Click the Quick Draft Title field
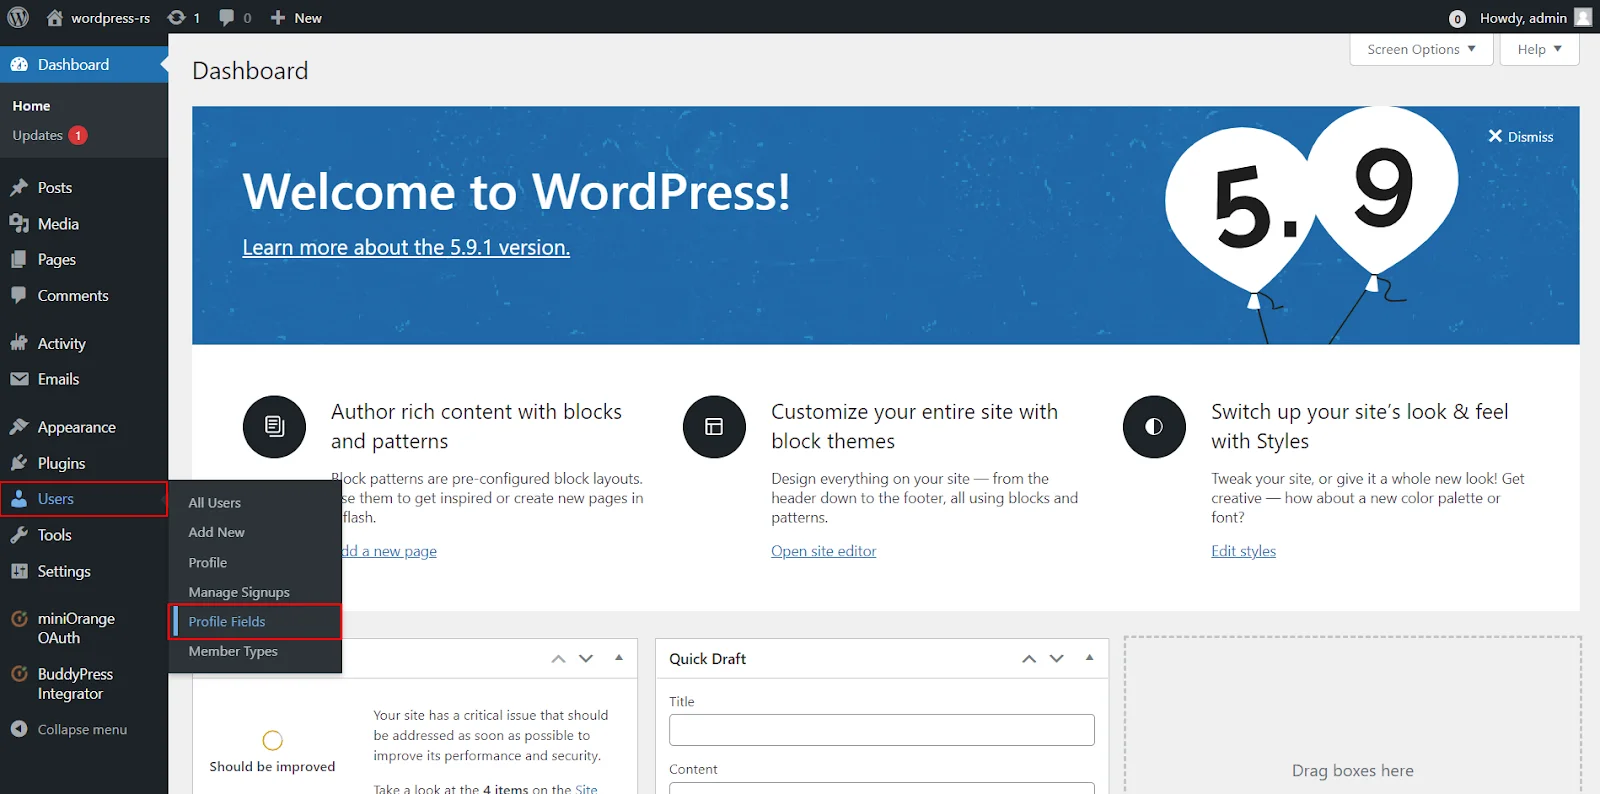Viewport: 1600px width, 794px height. pos(882,730)
